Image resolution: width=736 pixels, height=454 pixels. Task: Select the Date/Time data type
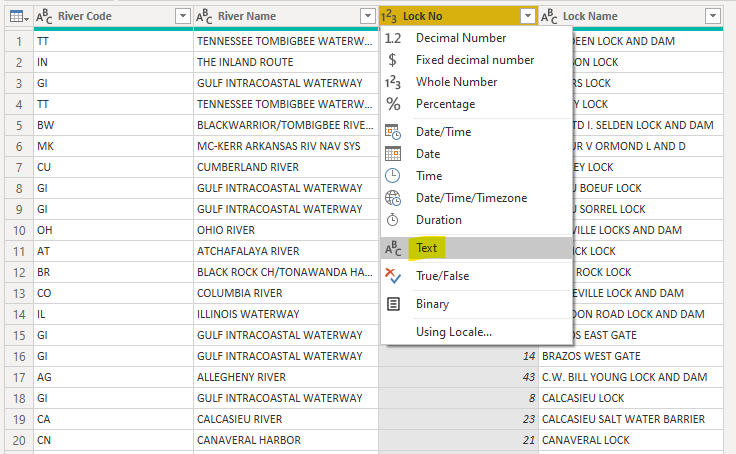[443, 132]
